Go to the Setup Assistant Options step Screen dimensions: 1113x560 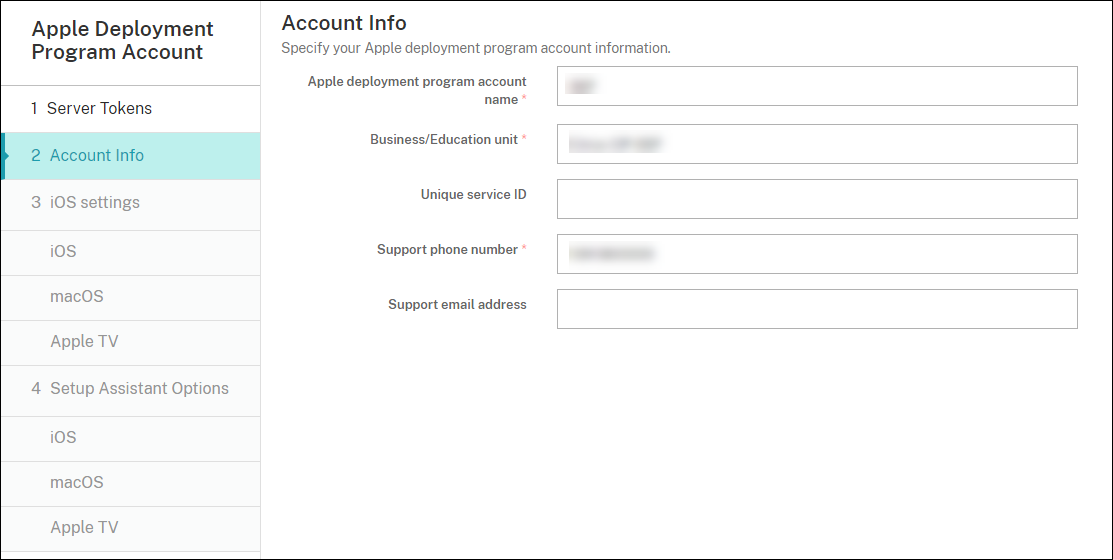139,388
